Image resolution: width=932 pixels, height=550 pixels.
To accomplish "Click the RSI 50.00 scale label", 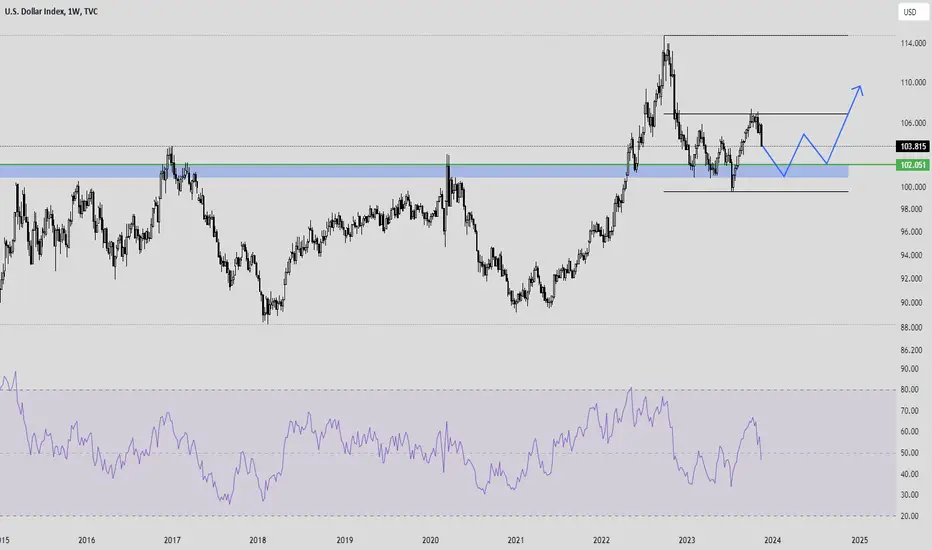I will tap(909, 453).
